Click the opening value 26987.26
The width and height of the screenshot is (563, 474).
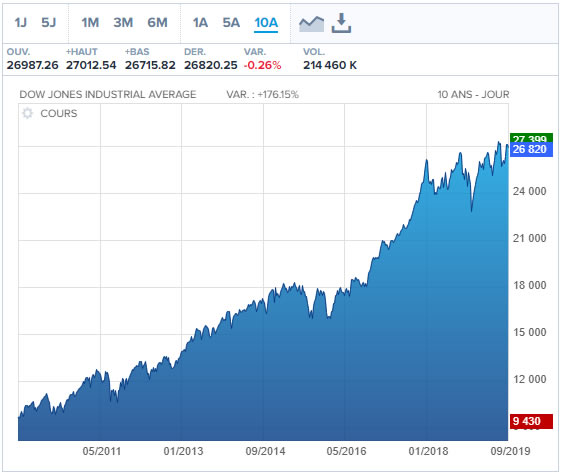tap(32, 65)
